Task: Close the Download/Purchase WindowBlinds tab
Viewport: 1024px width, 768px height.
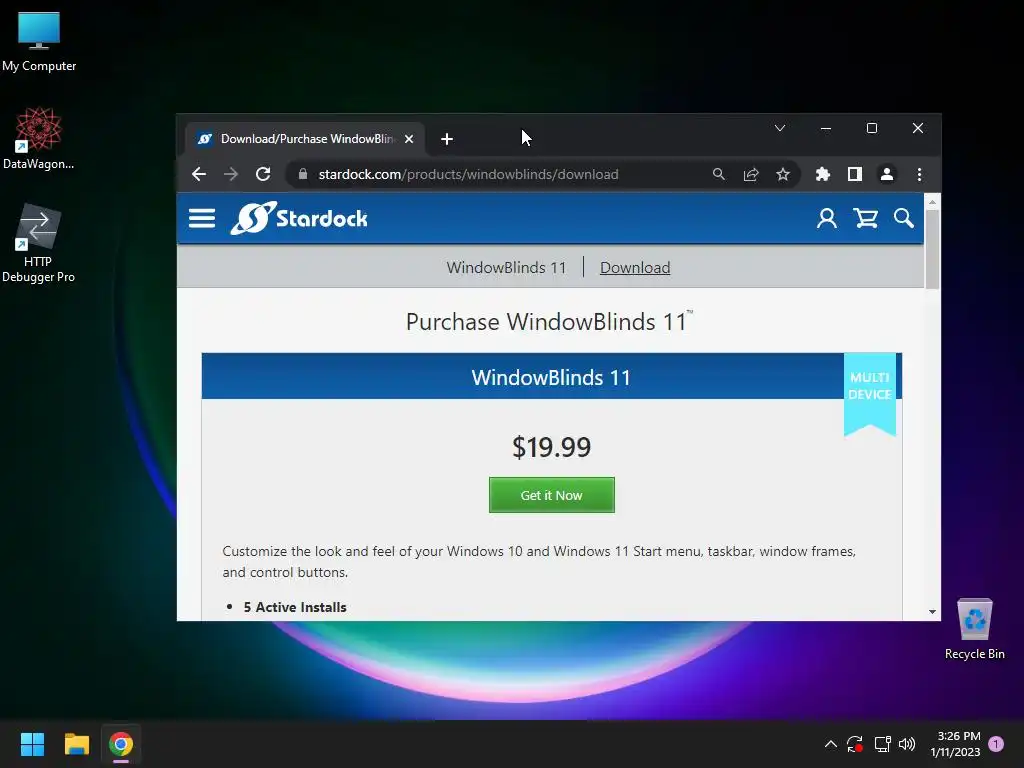Action: point(409,139)
